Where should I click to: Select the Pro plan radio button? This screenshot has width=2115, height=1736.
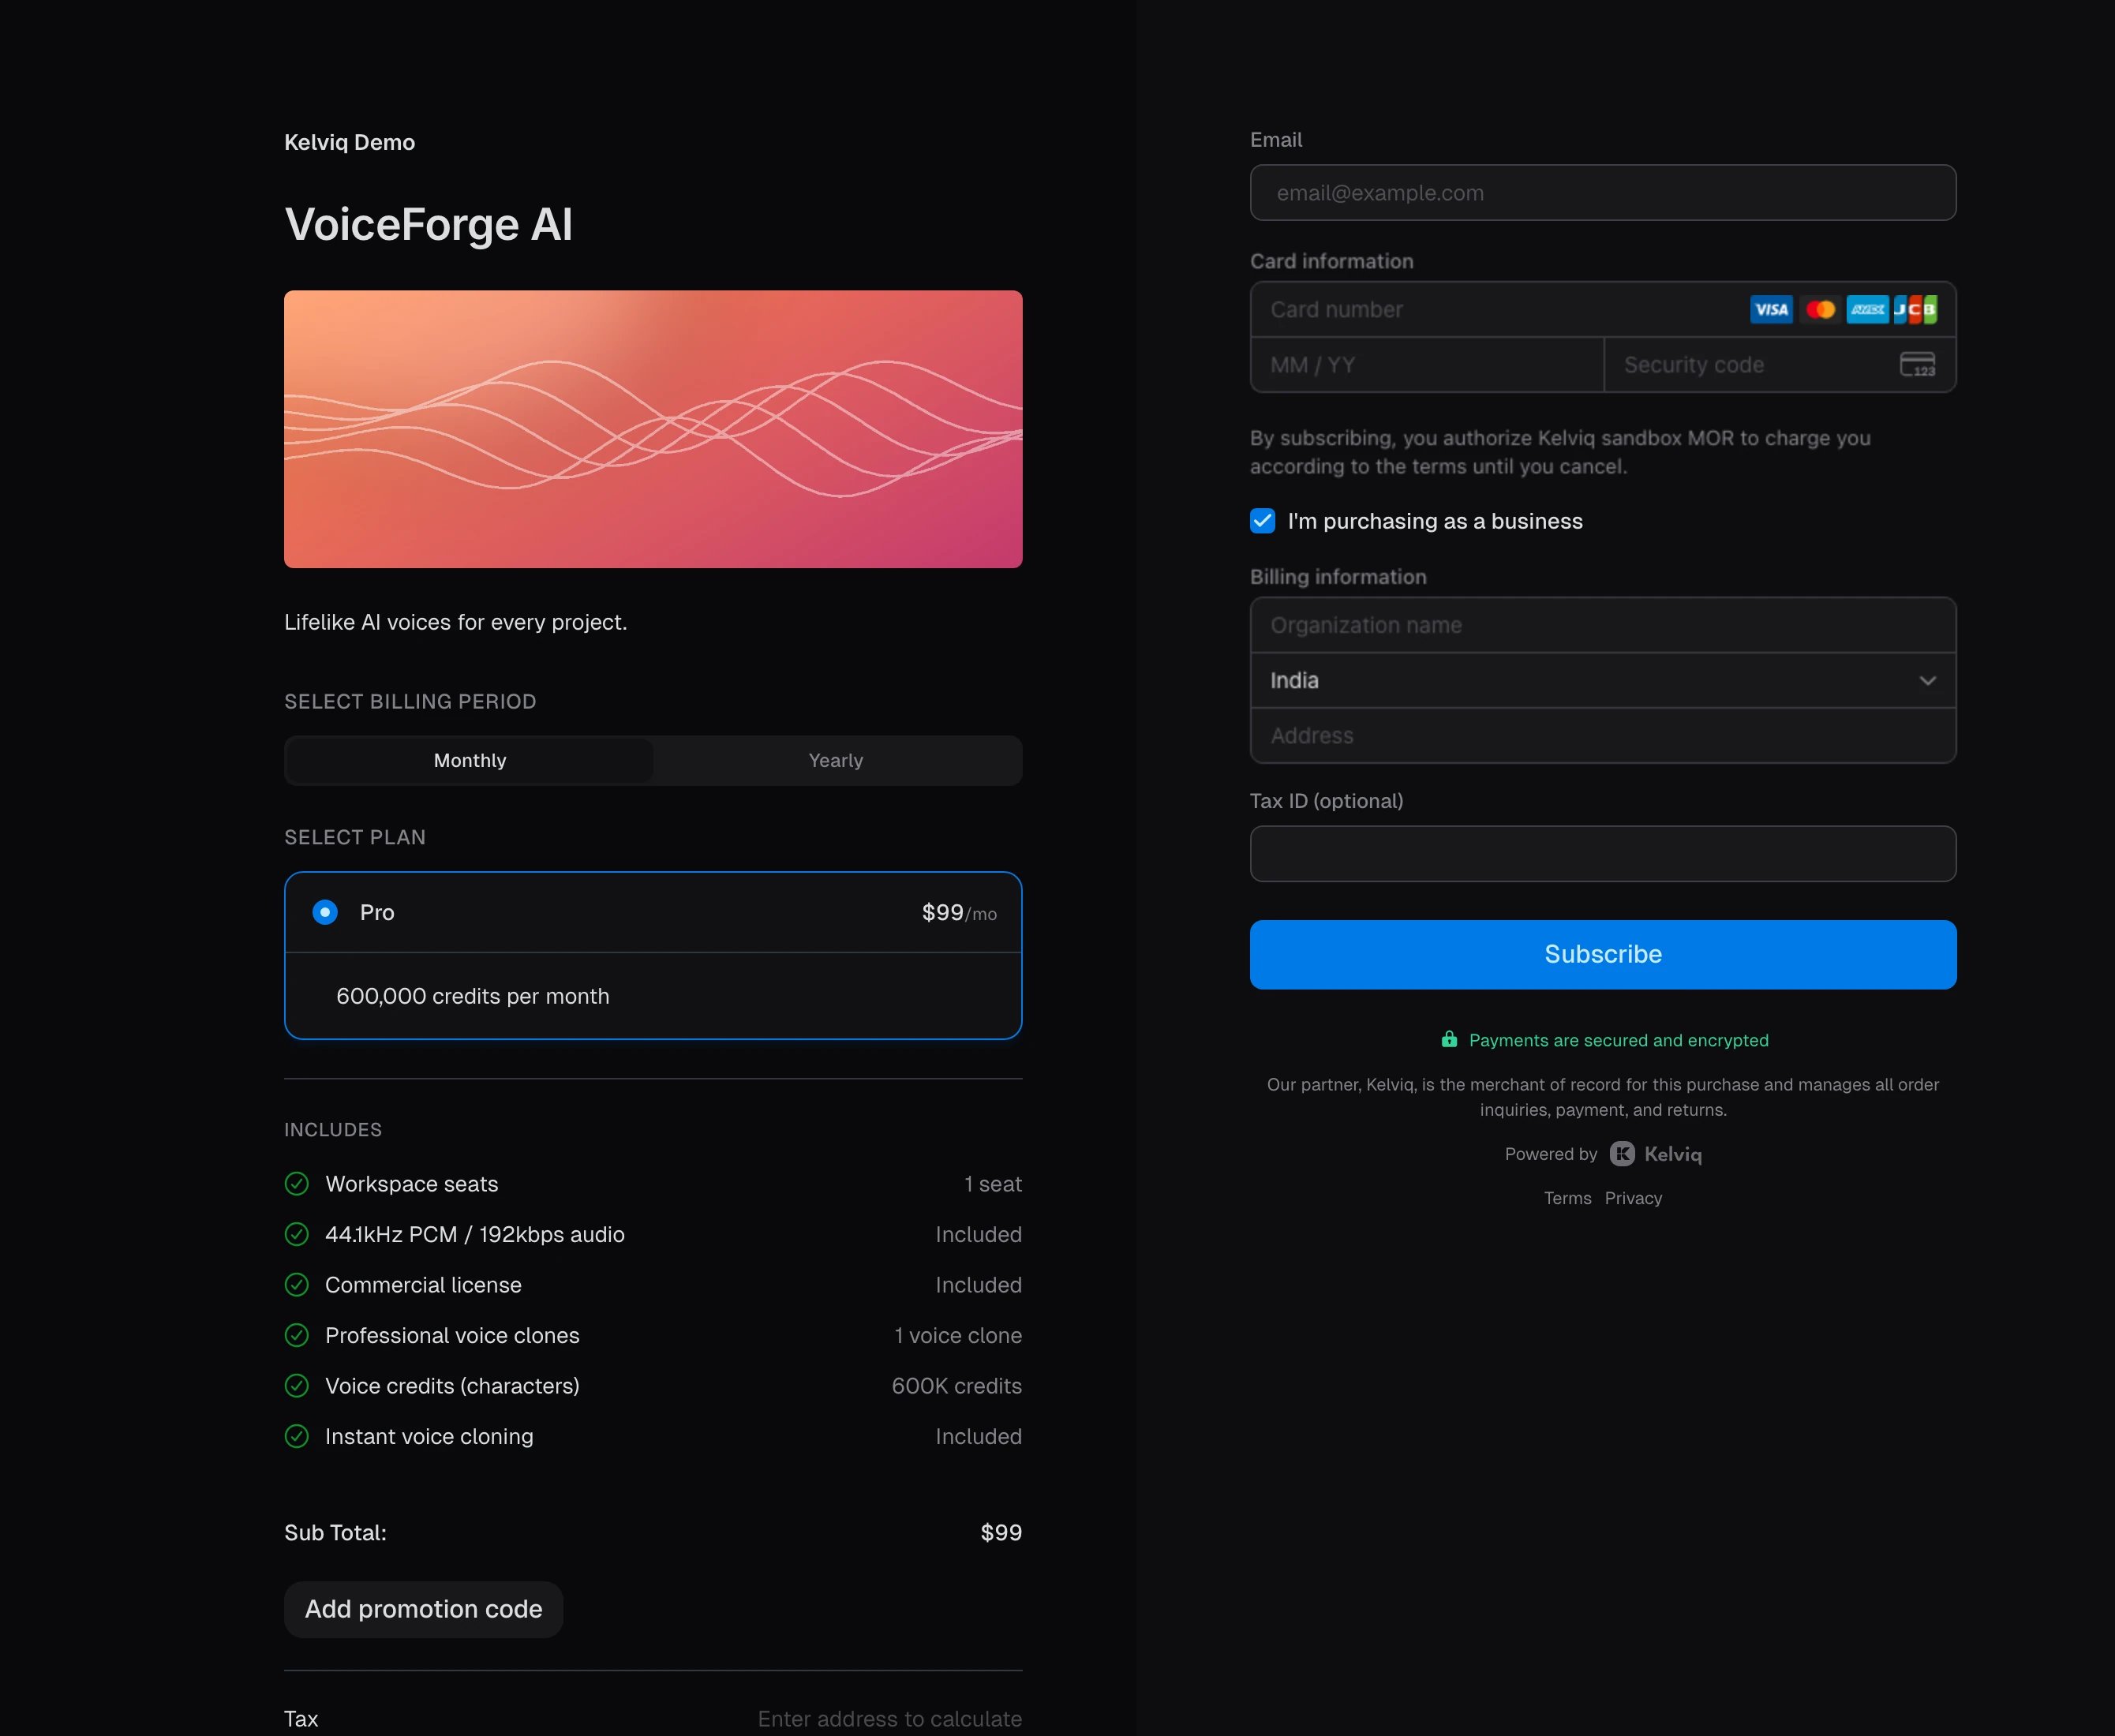325,912
